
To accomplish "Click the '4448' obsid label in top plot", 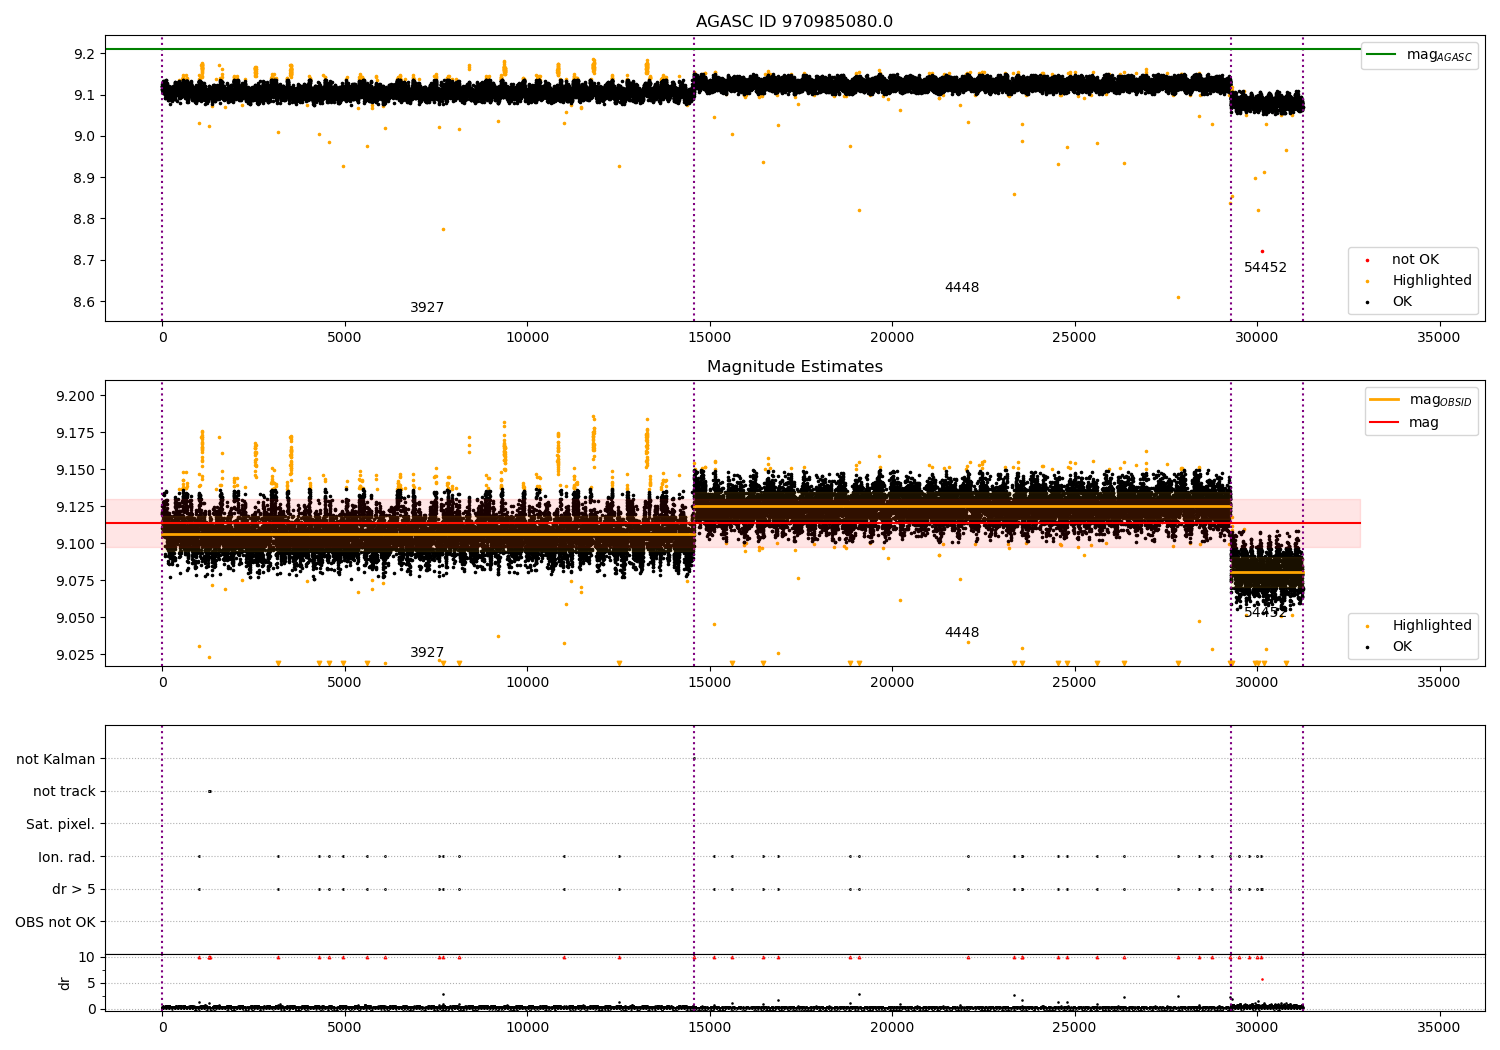I will tap(962, 288).
